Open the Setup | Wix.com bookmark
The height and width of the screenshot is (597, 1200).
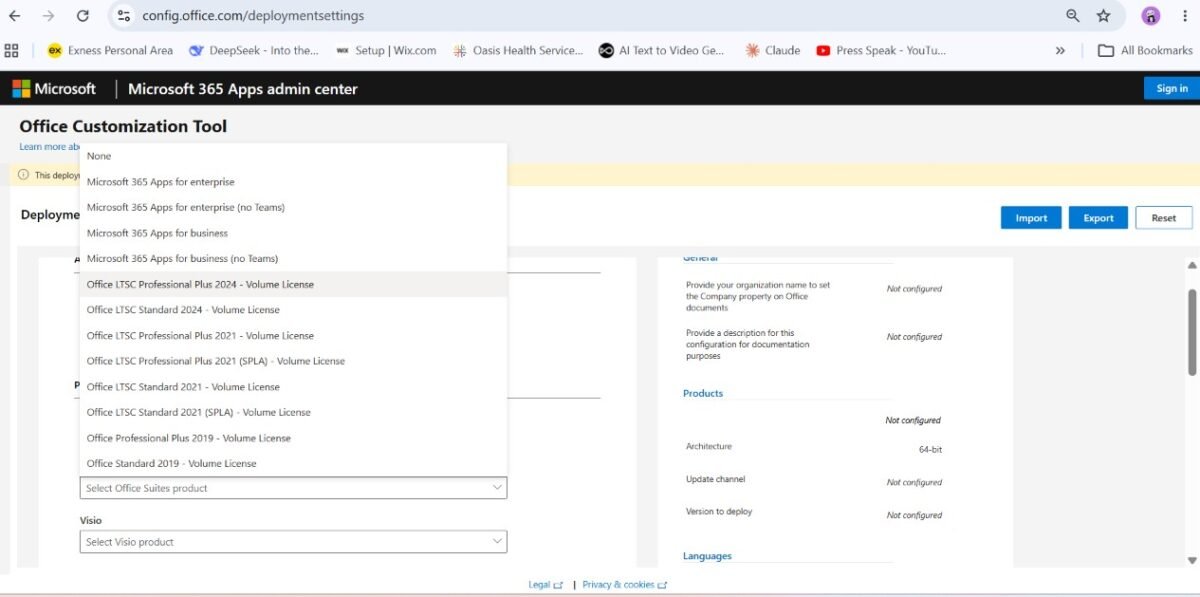coord(386,50)
